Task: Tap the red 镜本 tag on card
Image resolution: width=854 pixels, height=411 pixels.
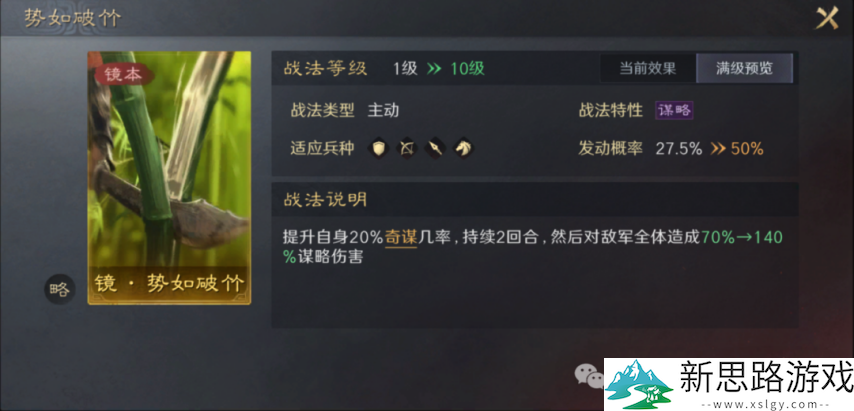Action: tap(123, 75)
